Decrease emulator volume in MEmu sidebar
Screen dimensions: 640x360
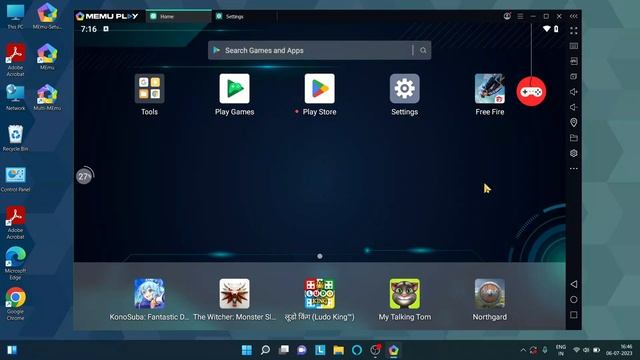point(573,107)
